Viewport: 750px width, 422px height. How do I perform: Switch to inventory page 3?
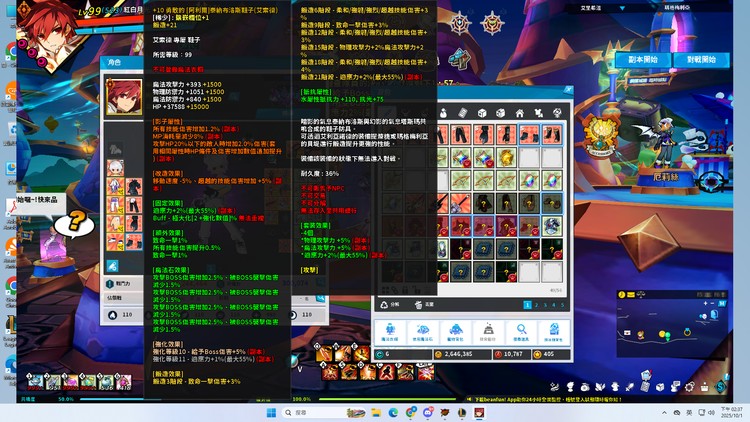coord(545,305)
